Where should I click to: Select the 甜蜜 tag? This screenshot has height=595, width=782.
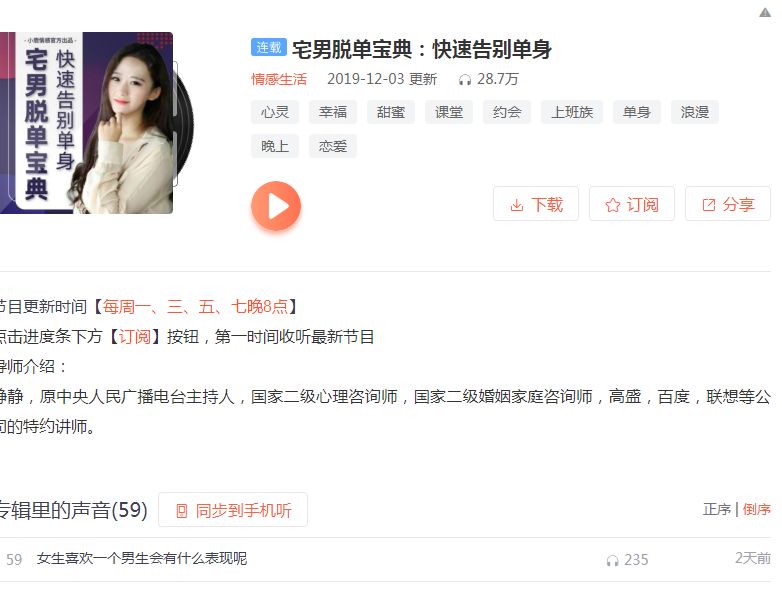[391, 112]
